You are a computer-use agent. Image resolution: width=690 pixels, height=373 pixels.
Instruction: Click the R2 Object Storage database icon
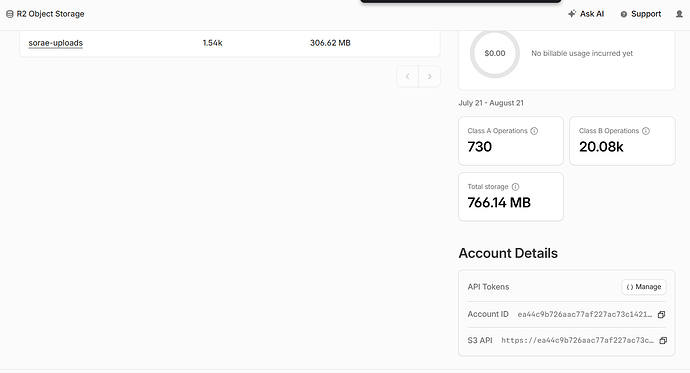[x=10, y=14]
